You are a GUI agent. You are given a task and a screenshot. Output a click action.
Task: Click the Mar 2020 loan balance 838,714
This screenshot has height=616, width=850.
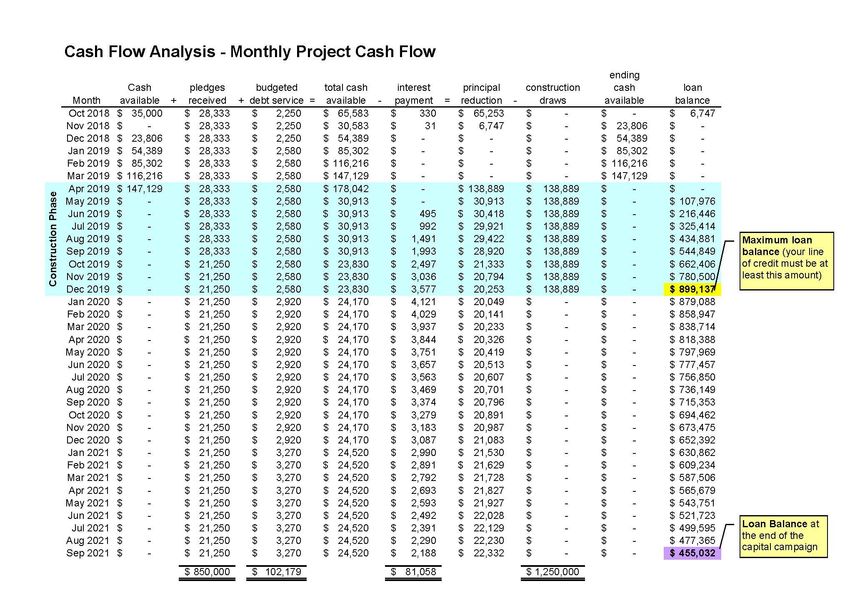697,326
